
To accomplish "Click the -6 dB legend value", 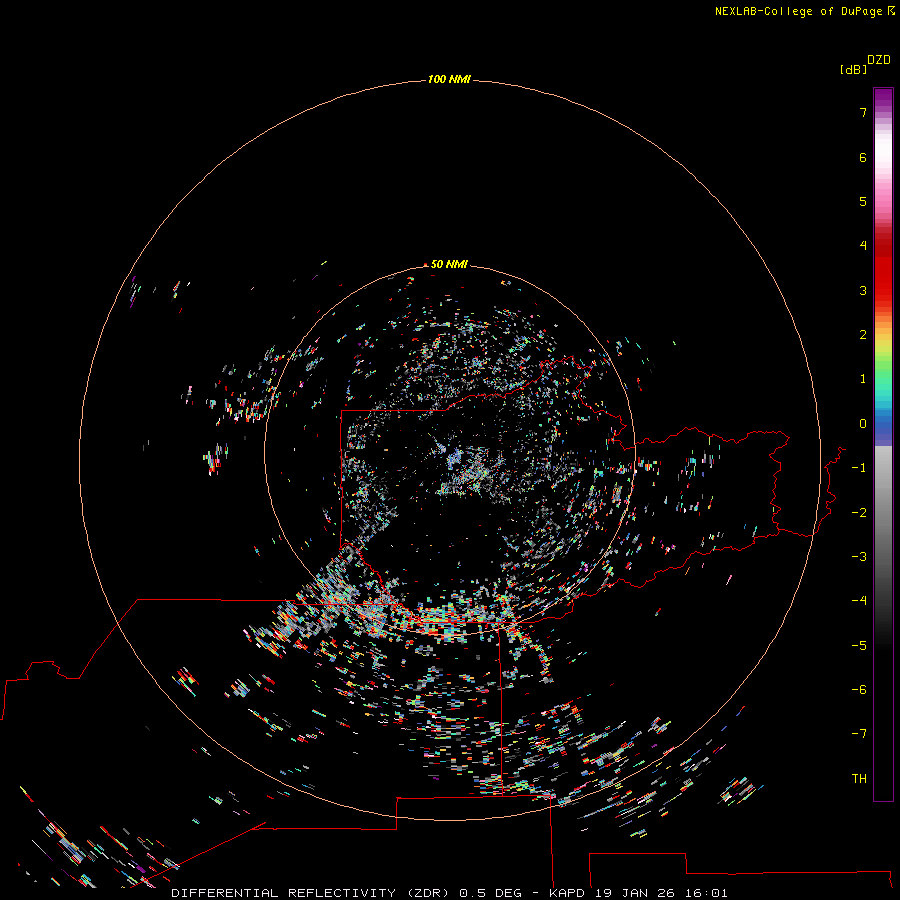I will (859, 690).
